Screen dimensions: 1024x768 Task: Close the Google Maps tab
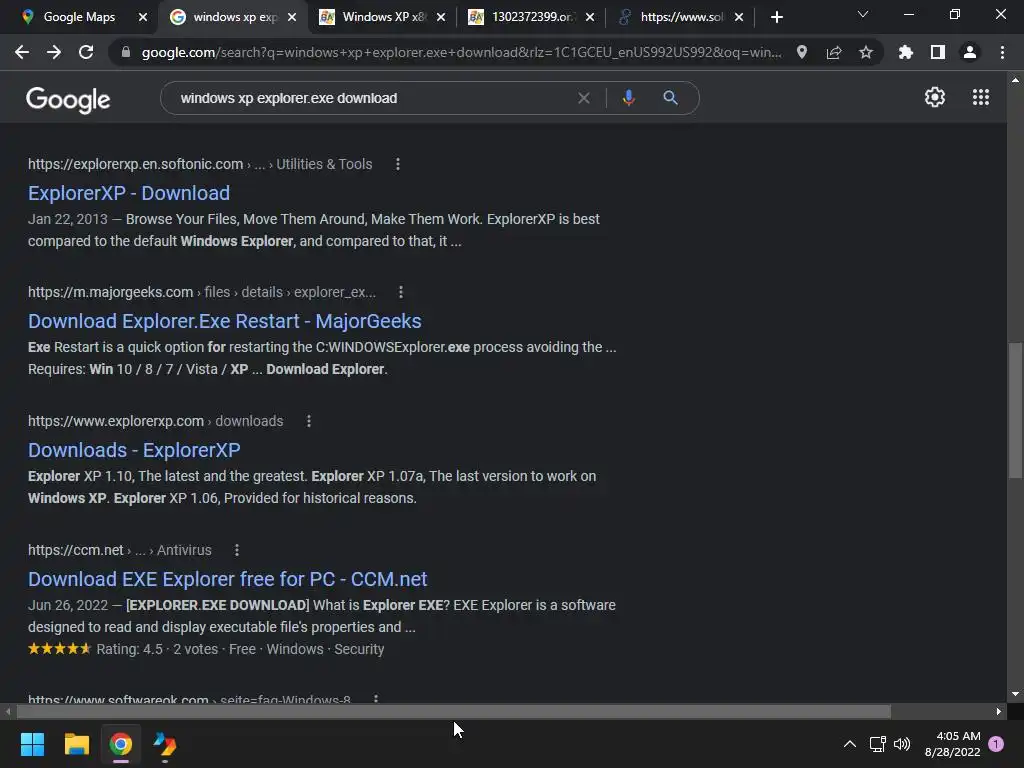pos(143,17)
